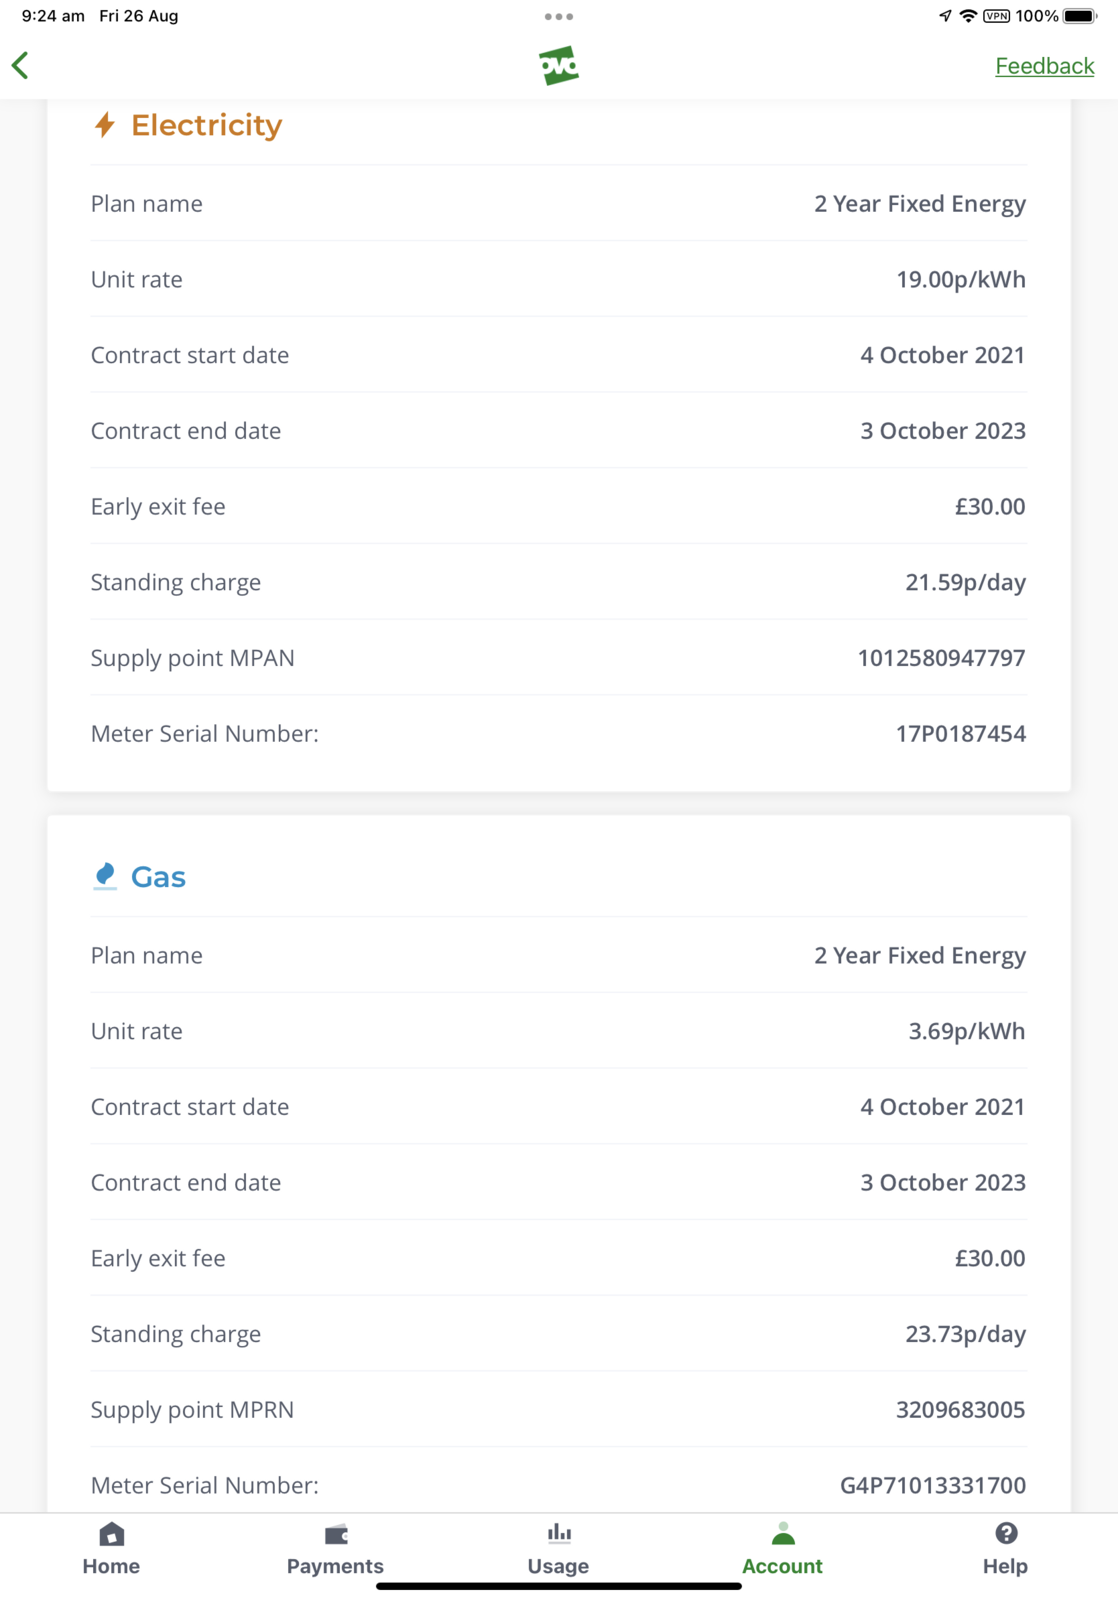Tap the three dots multitasking indicator
The height and width of the screenshot is (1600, 1118).
click(x=559, y=17)
